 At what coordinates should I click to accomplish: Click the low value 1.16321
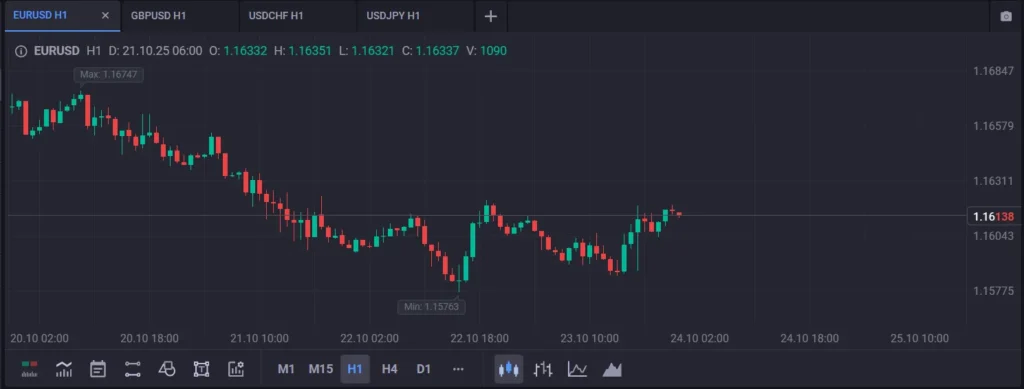tap(372, 51)
